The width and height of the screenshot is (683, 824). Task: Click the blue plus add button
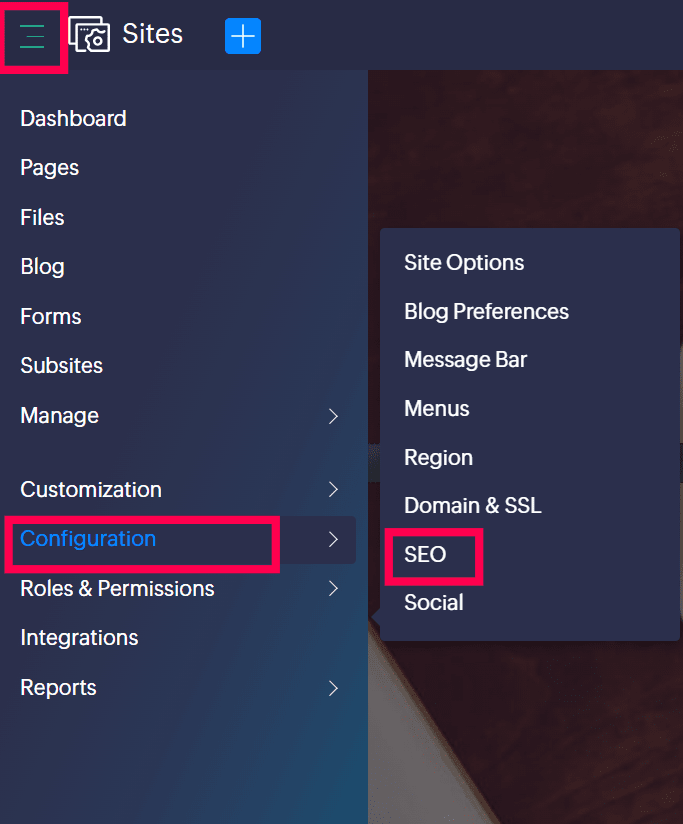243,36
